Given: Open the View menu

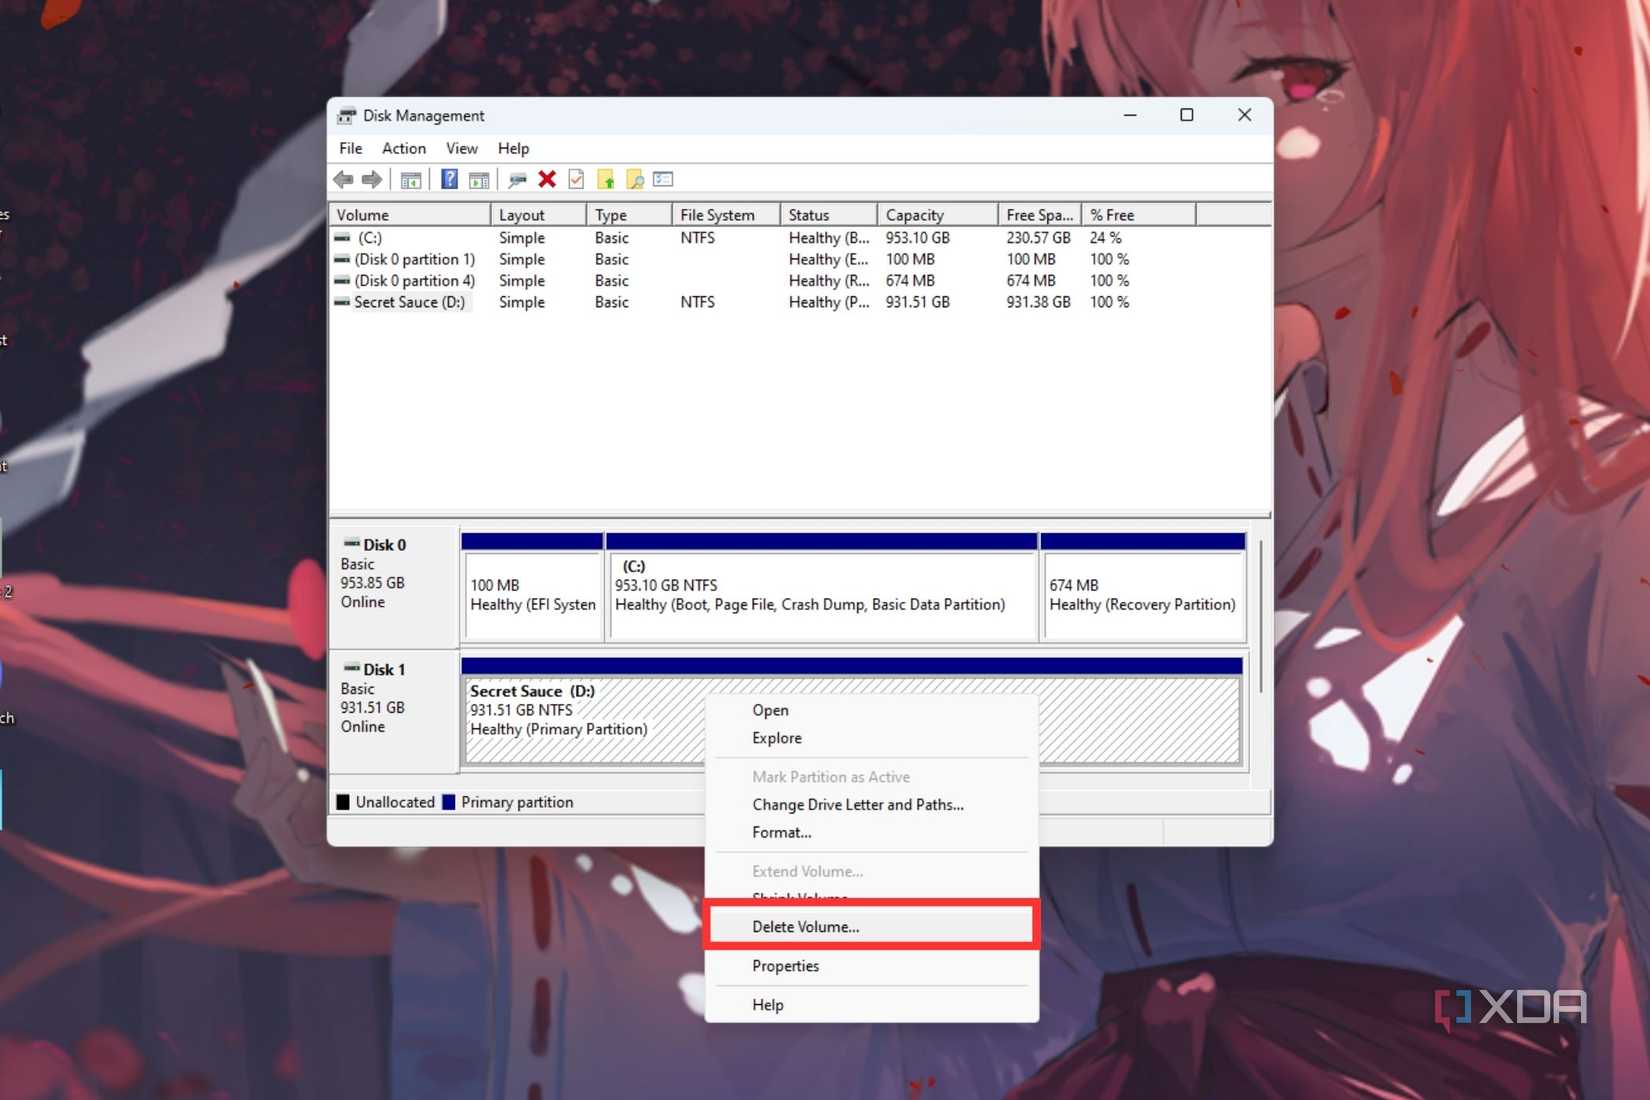Looking at the screenshot, I should click(x=461, y=148).
